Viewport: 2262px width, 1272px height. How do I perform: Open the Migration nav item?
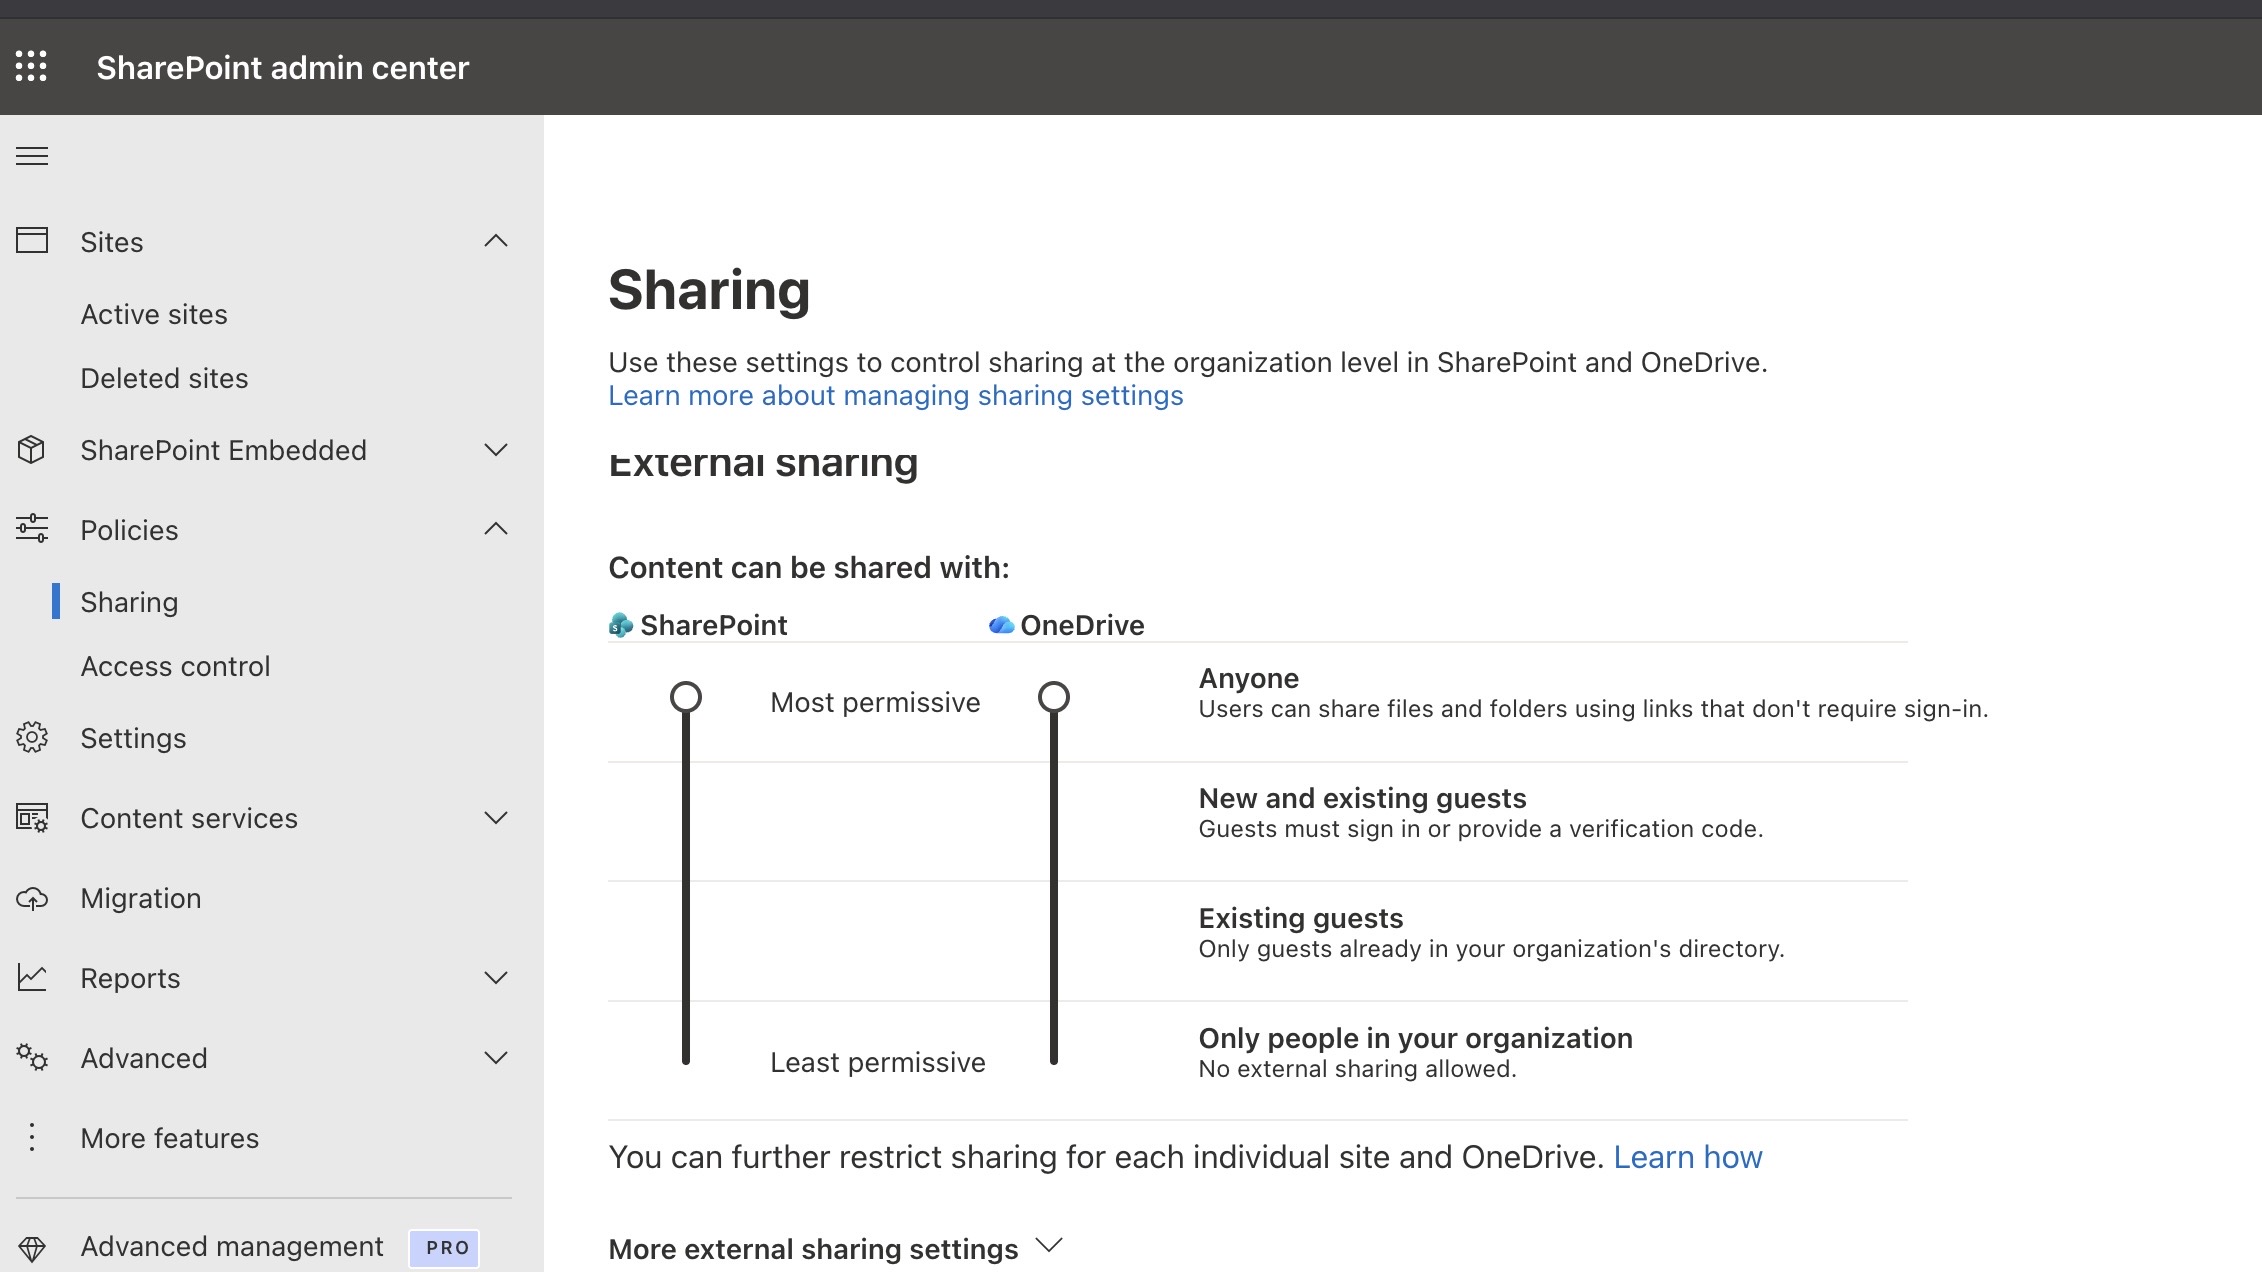pos(141,898)
